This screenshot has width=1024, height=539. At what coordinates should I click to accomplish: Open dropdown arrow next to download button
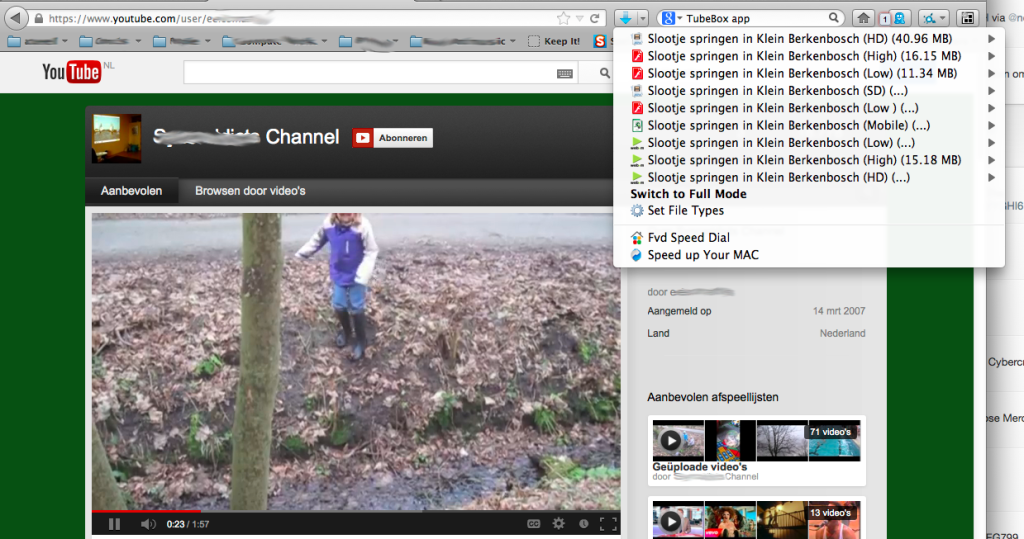(642, 18)
